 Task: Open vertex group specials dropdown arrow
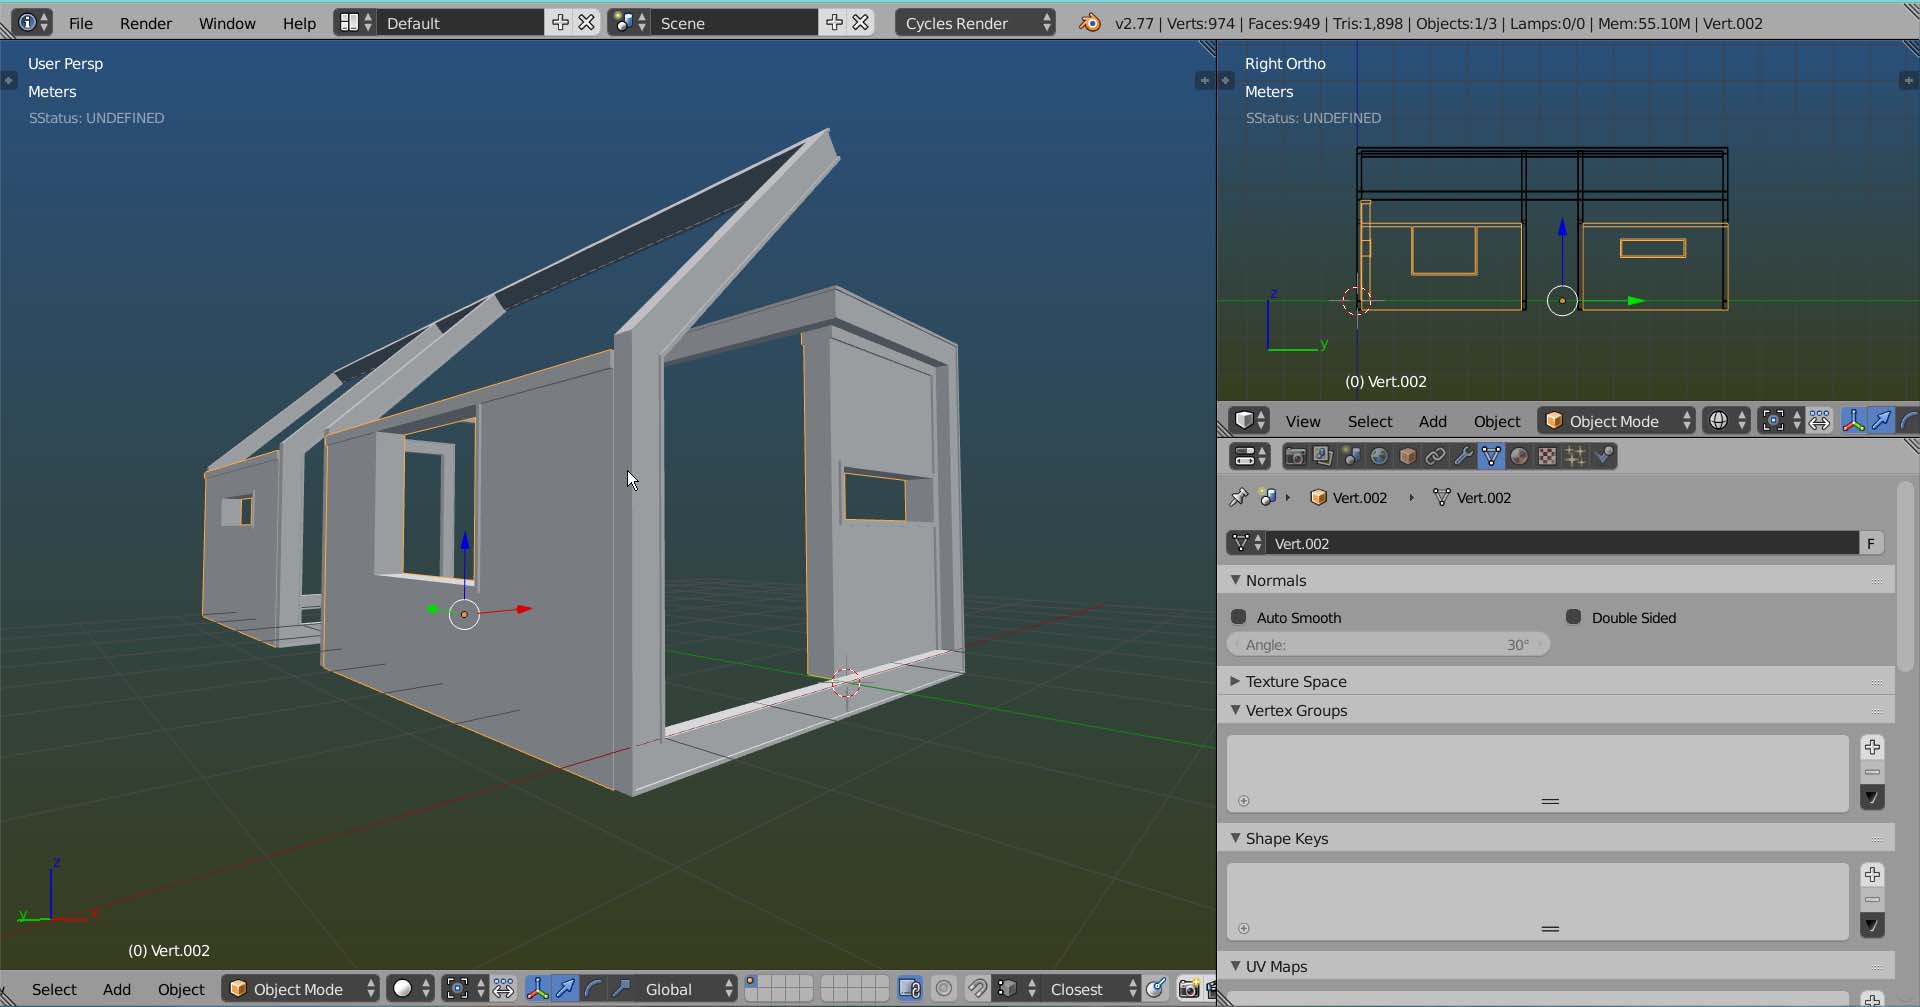point(1872,797)
